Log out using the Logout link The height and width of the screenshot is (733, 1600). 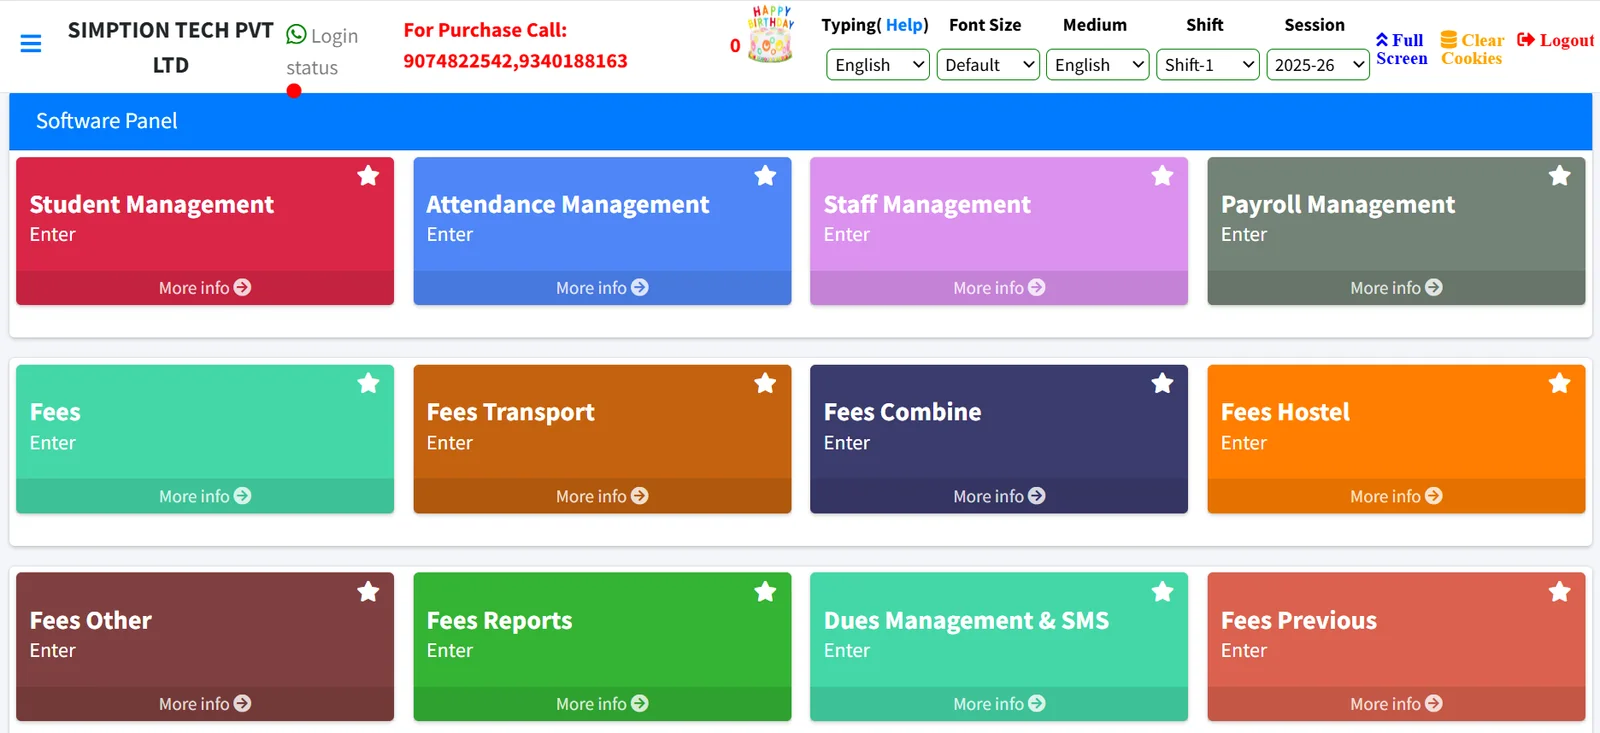point(1555,40)
